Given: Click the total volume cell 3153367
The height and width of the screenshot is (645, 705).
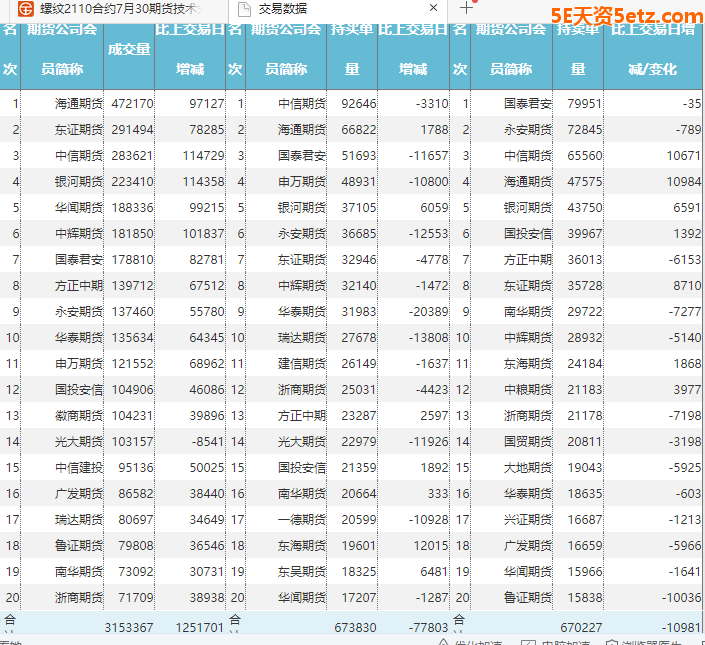Looking at the screenshot, I should (128, 627).
